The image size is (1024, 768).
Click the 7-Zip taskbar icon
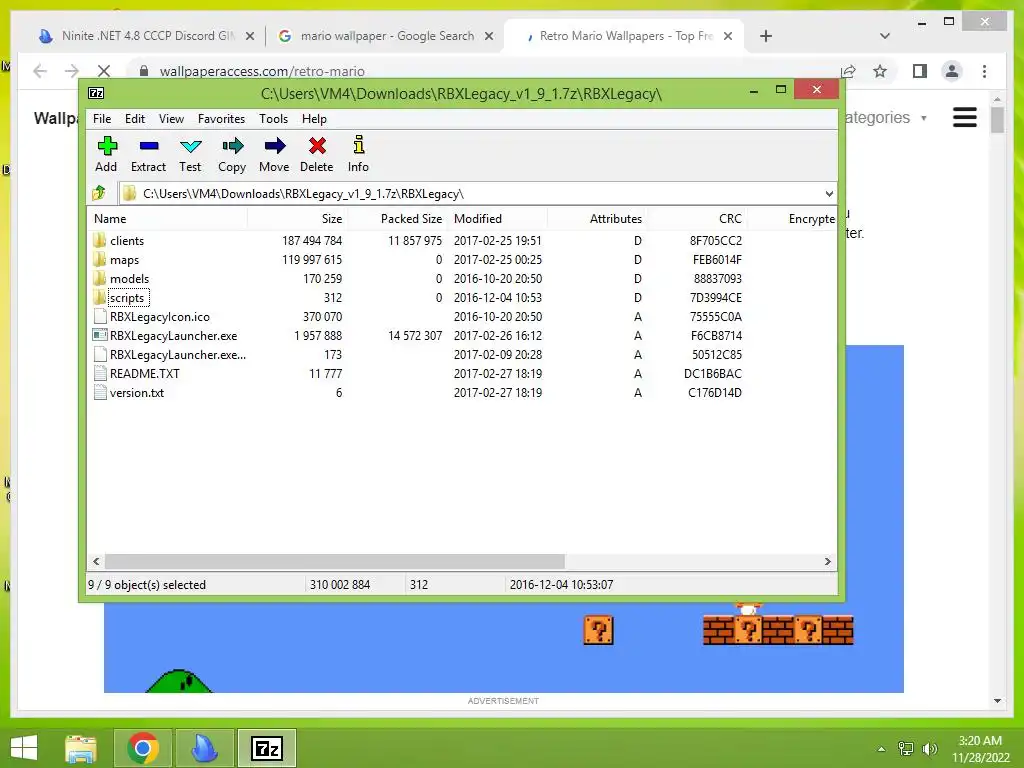click(267, 748)
